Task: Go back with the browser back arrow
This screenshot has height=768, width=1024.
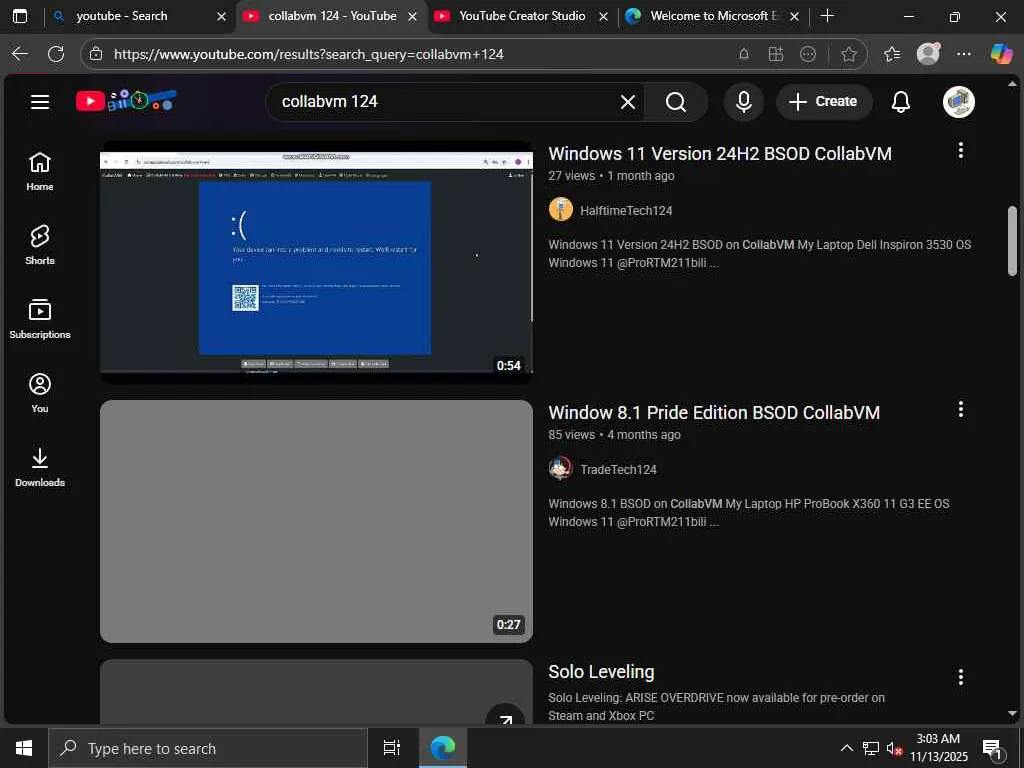Action: click(20, 54)
